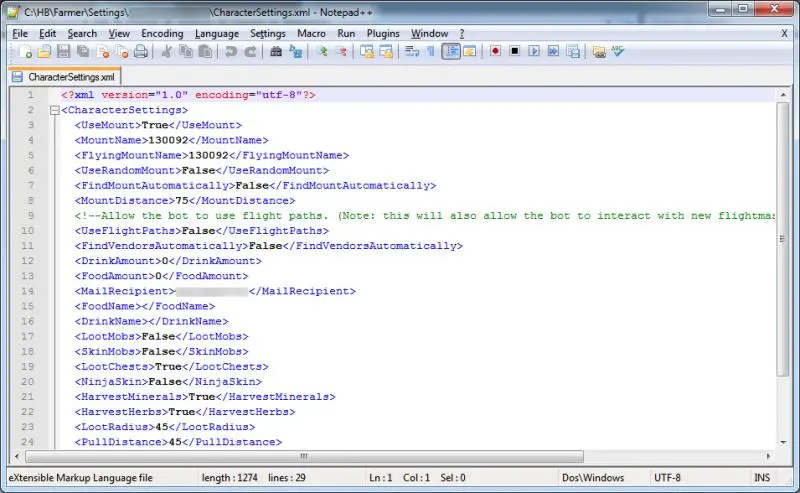Toggle the Word wrap toolbar button
Viewport: 800px width, 493px height.
click(x=411, y=52)
